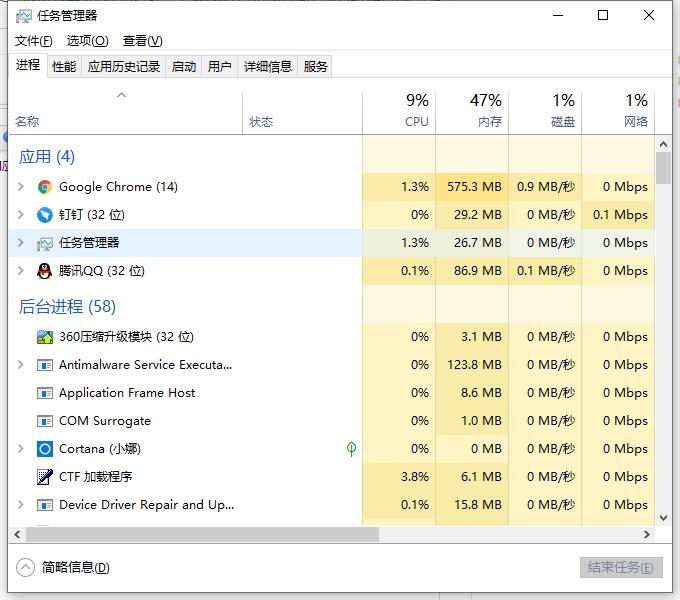This screenshot has height=600, width=680.
Task: Click the vertical scrollbar down arrow
Action: (x=663, y=518)
